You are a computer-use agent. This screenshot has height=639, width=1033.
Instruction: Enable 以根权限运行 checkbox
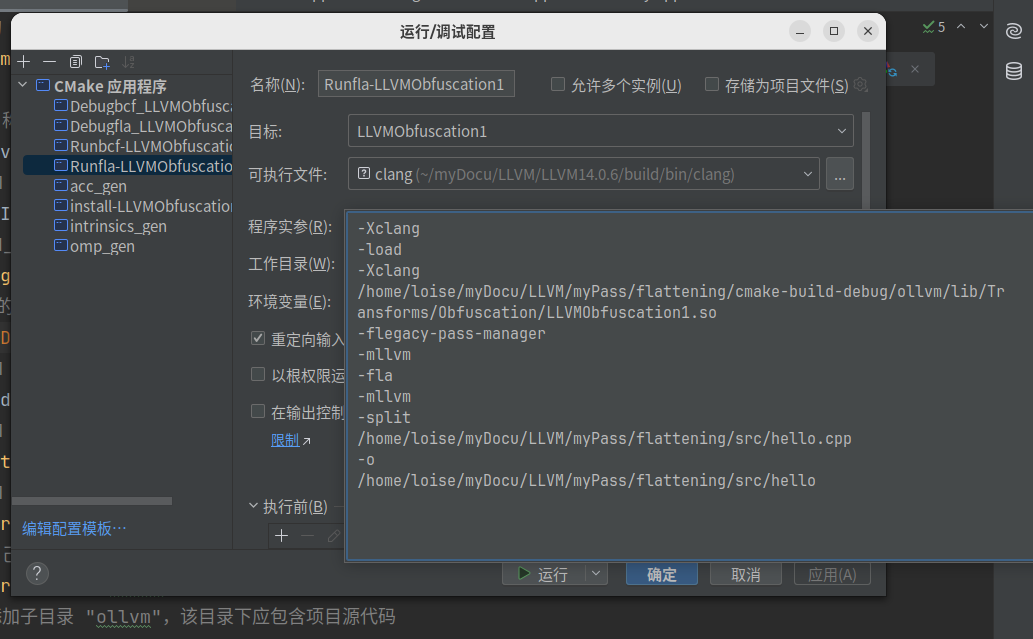tap(258, 374)
